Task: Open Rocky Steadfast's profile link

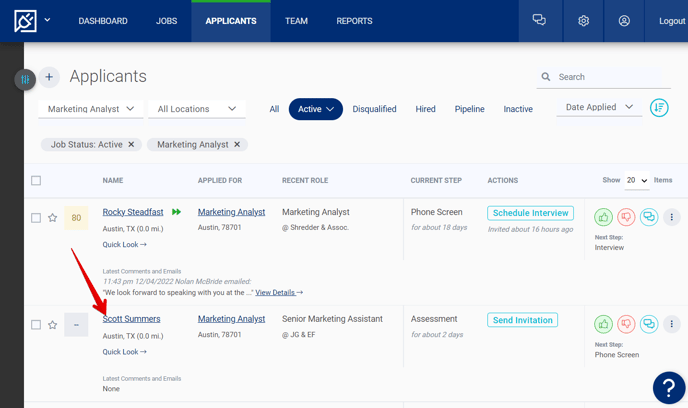Action: click(x=133, y=212)
